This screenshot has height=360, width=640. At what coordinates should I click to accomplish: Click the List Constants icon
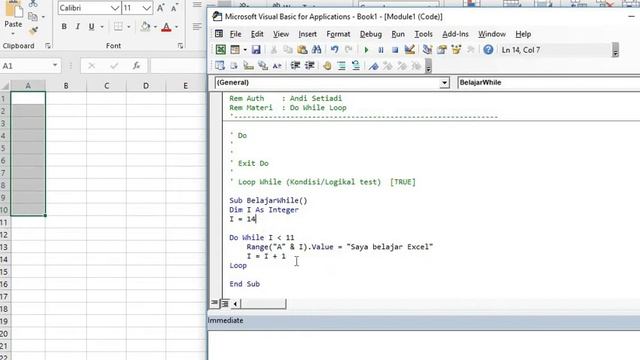pos(234,66)
